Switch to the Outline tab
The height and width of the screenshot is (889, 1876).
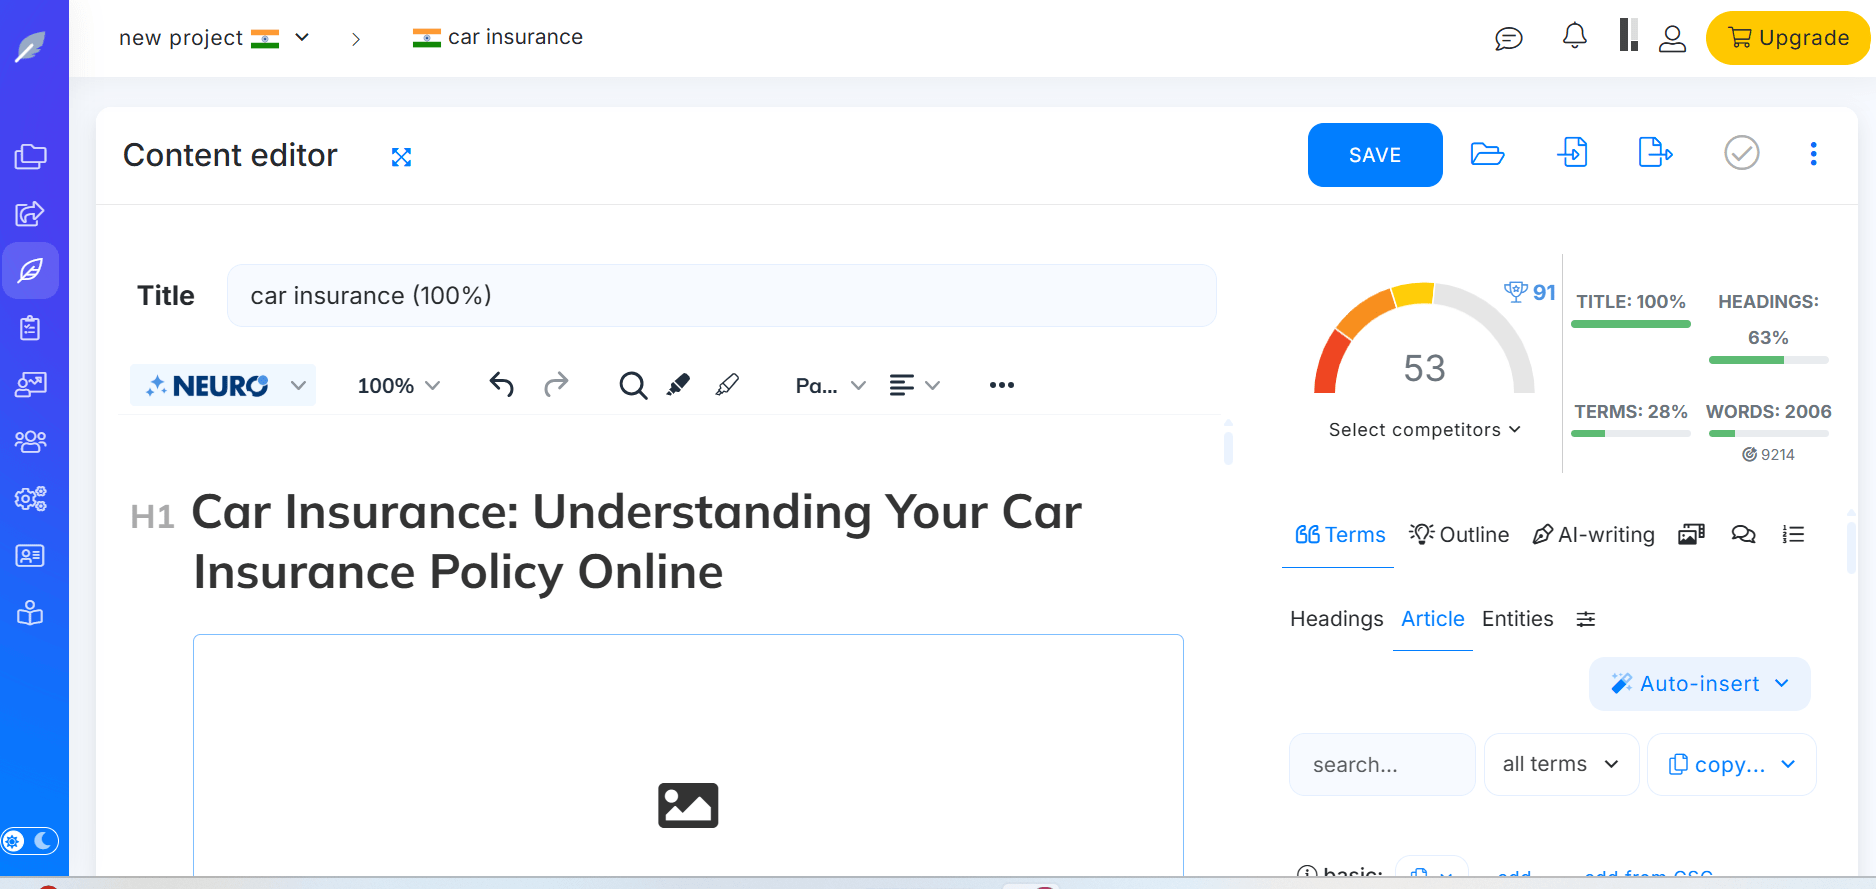point(1460,535)
